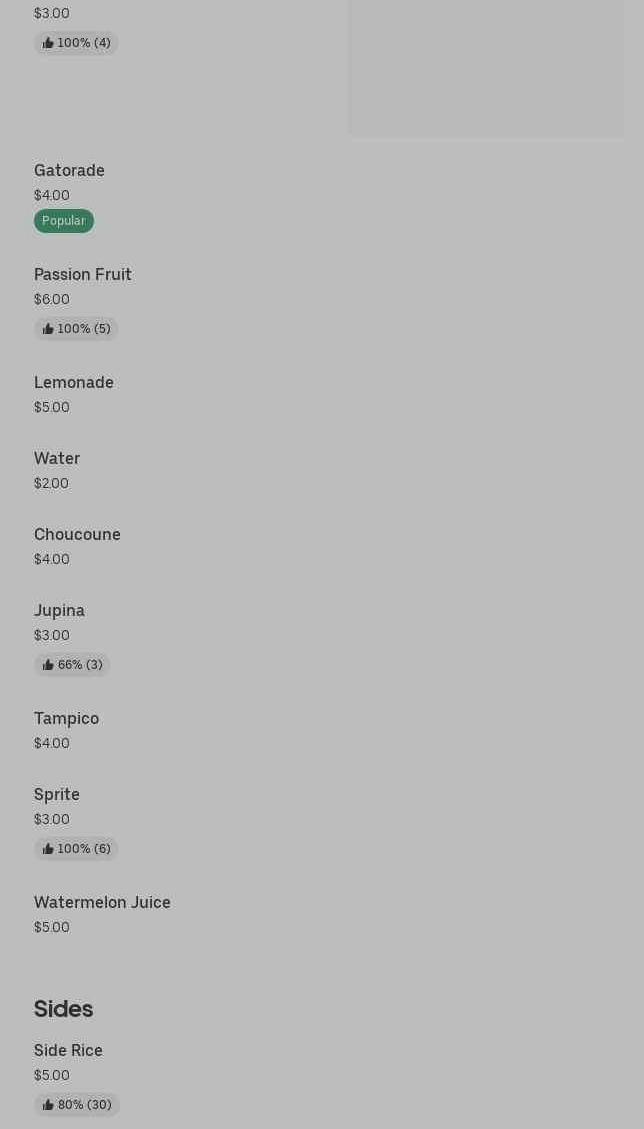644x1129 pixels.
Task: Click the 100% (4) rating badge
Action: click(76, 43)
